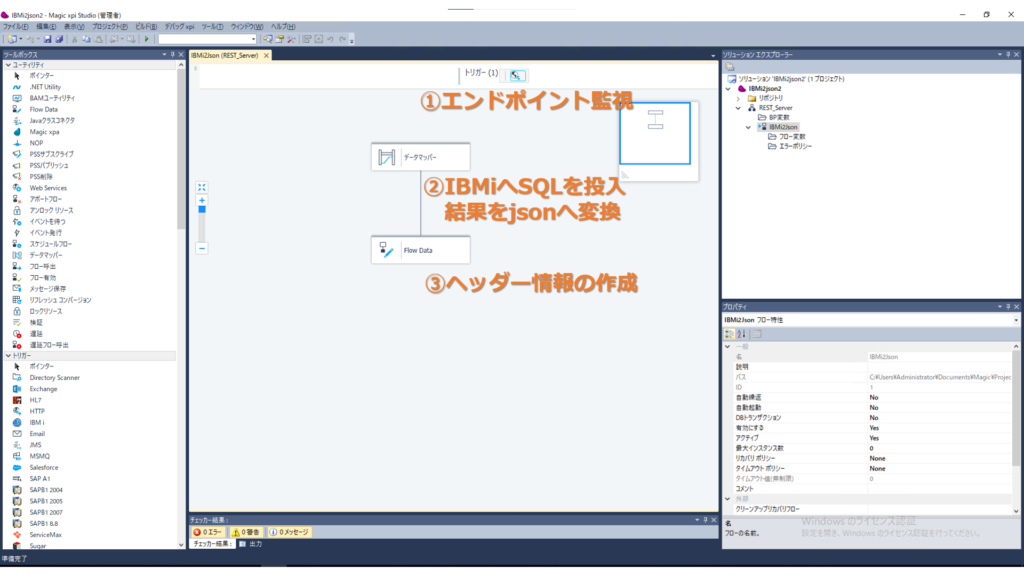Select エラーポリシー in the solution tree
Viewport: 1024px width, 576px height.
click(x=795, y=146)
